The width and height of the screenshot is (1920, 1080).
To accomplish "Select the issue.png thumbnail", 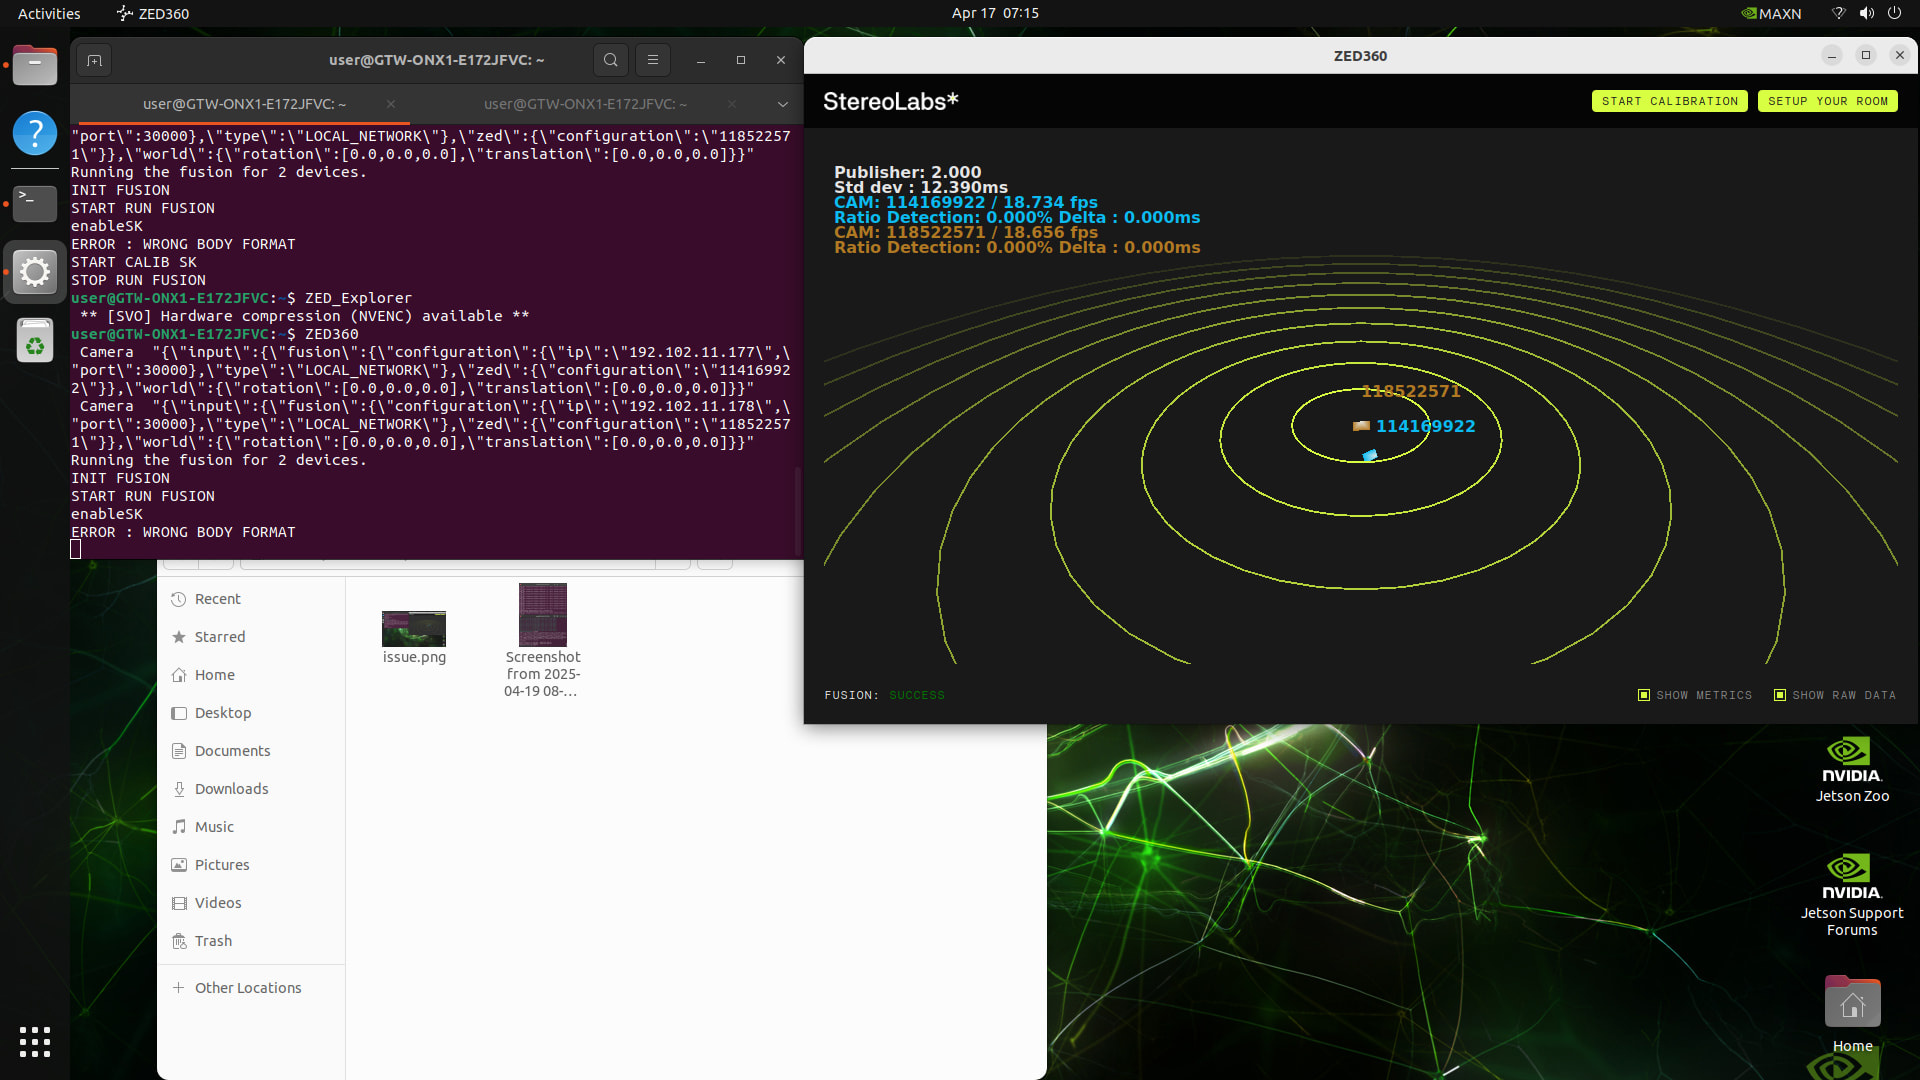I will tap(414, 629).
